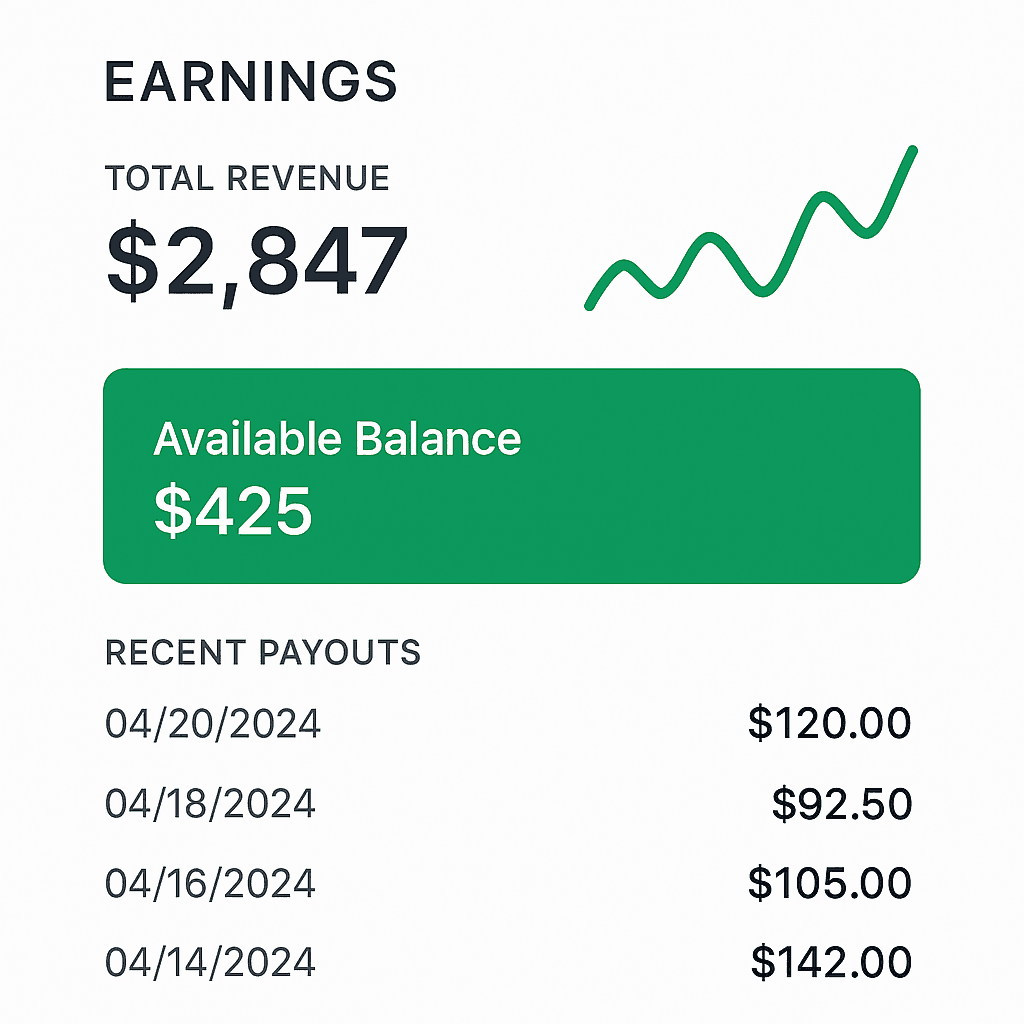The height and width of the screenshot is (1024, 1024).
Task: Select the dollar amount $2,847
Action: pos(255,260)
